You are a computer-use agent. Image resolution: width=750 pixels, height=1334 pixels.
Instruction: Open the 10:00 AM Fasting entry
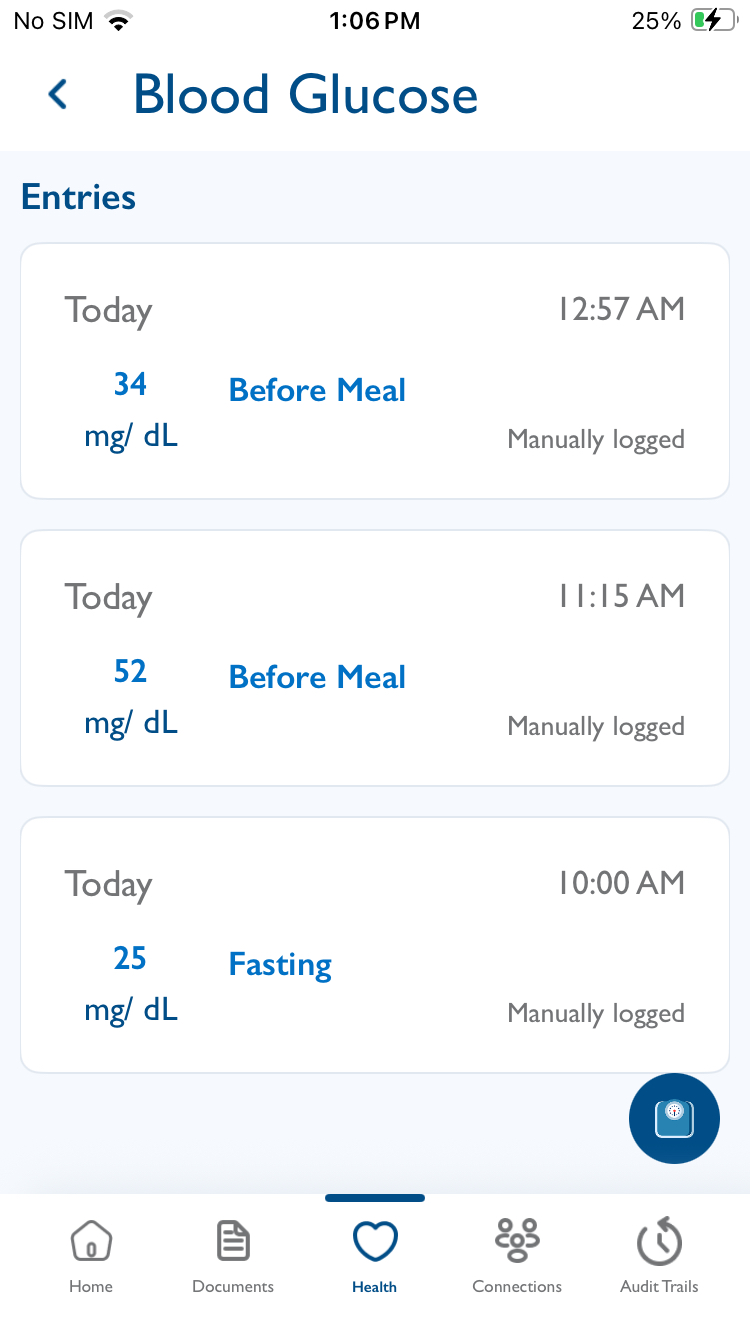(375, 945)
